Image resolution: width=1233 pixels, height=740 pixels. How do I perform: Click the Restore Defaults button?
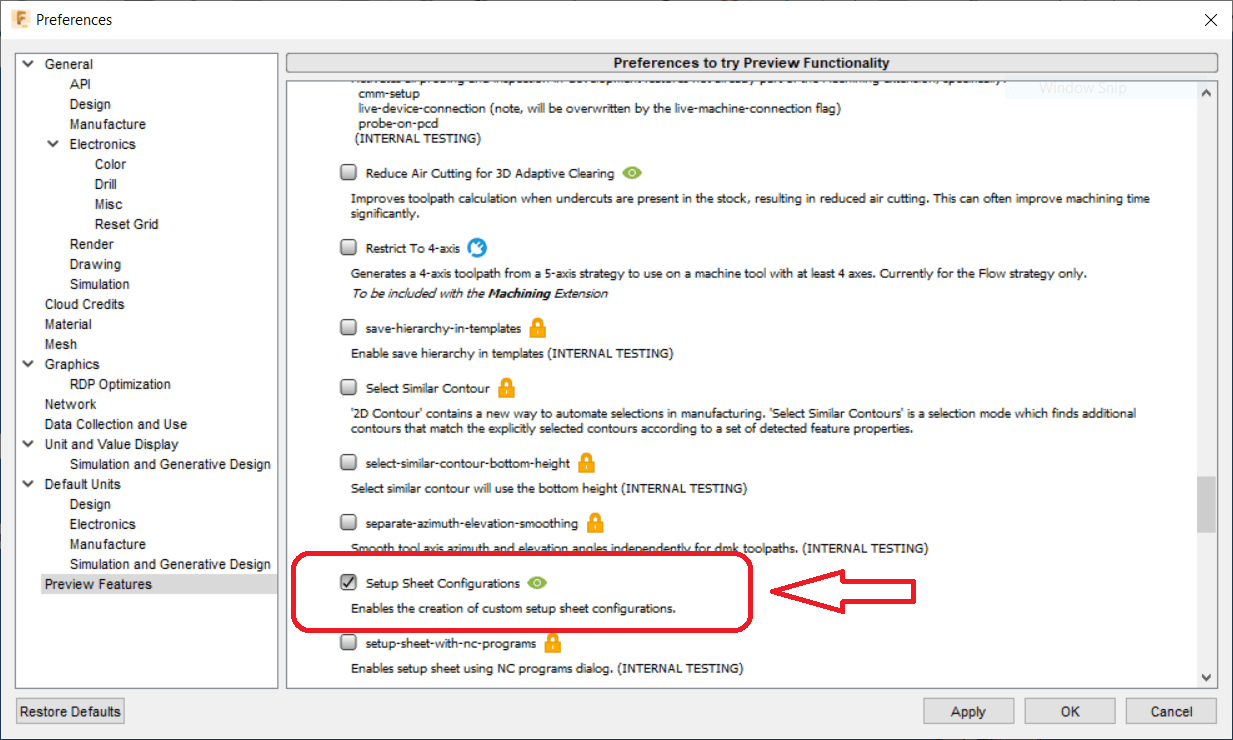click(69, 710)
